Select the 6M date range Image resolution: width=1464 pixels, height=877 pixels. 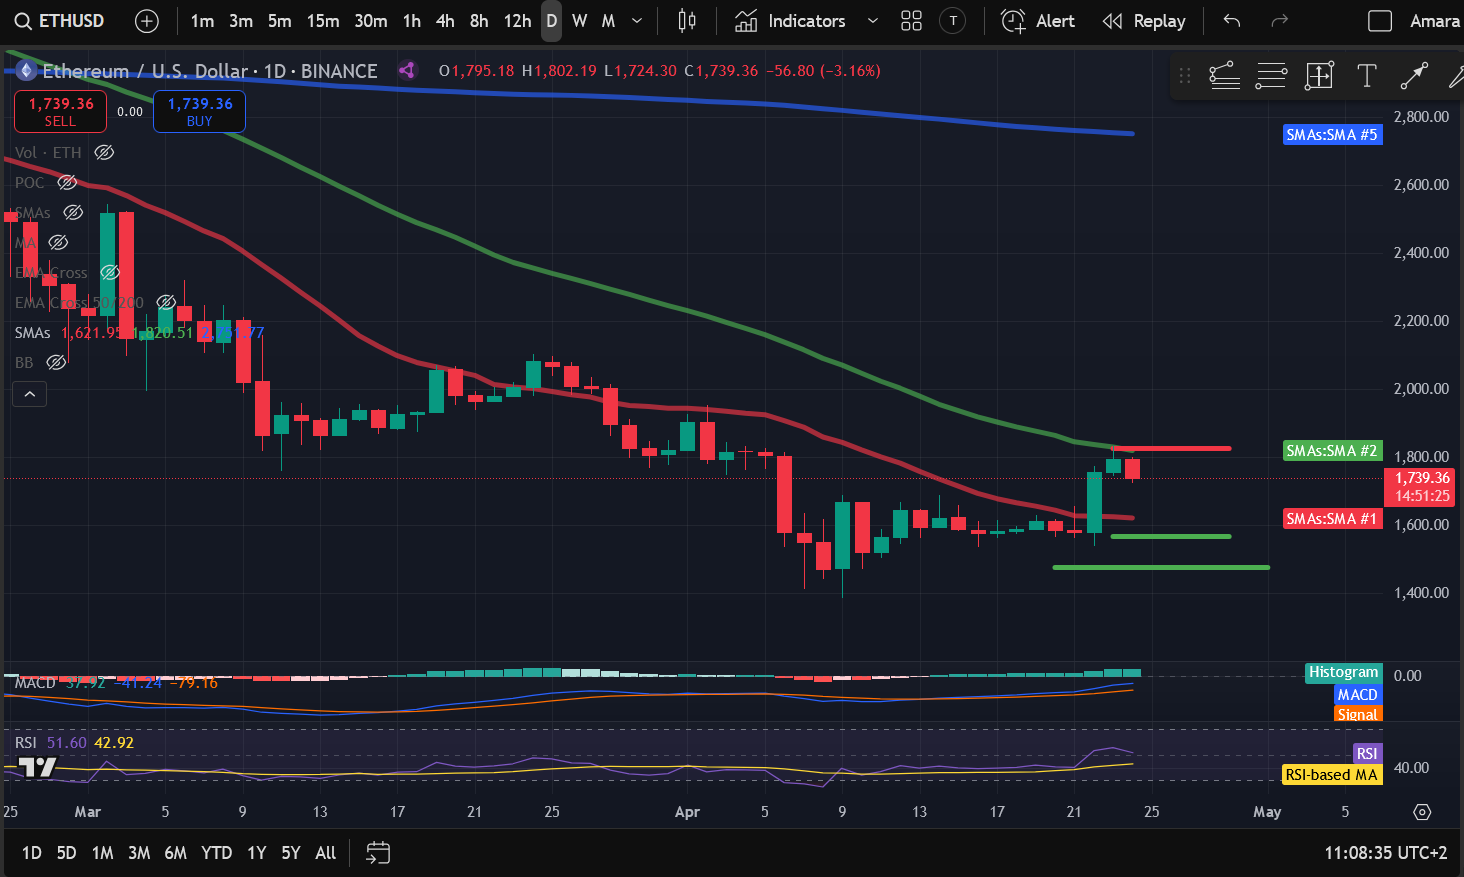[175, 853]
